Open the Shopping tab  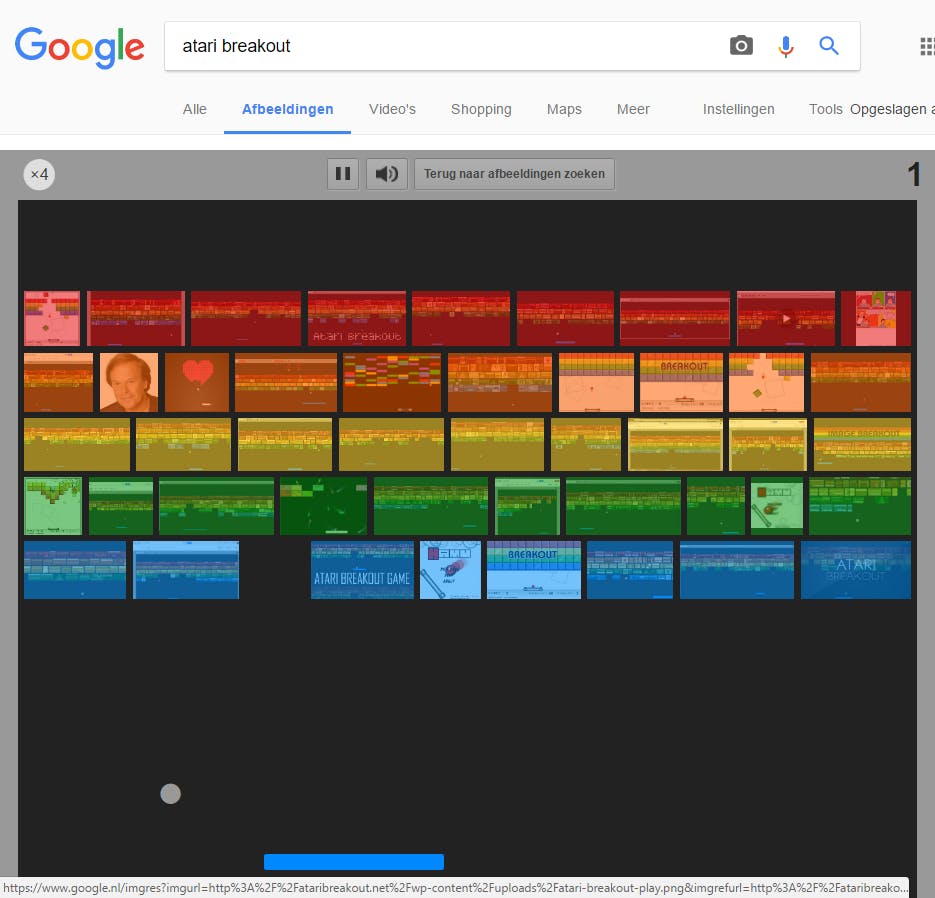click(x=481, y=109)
